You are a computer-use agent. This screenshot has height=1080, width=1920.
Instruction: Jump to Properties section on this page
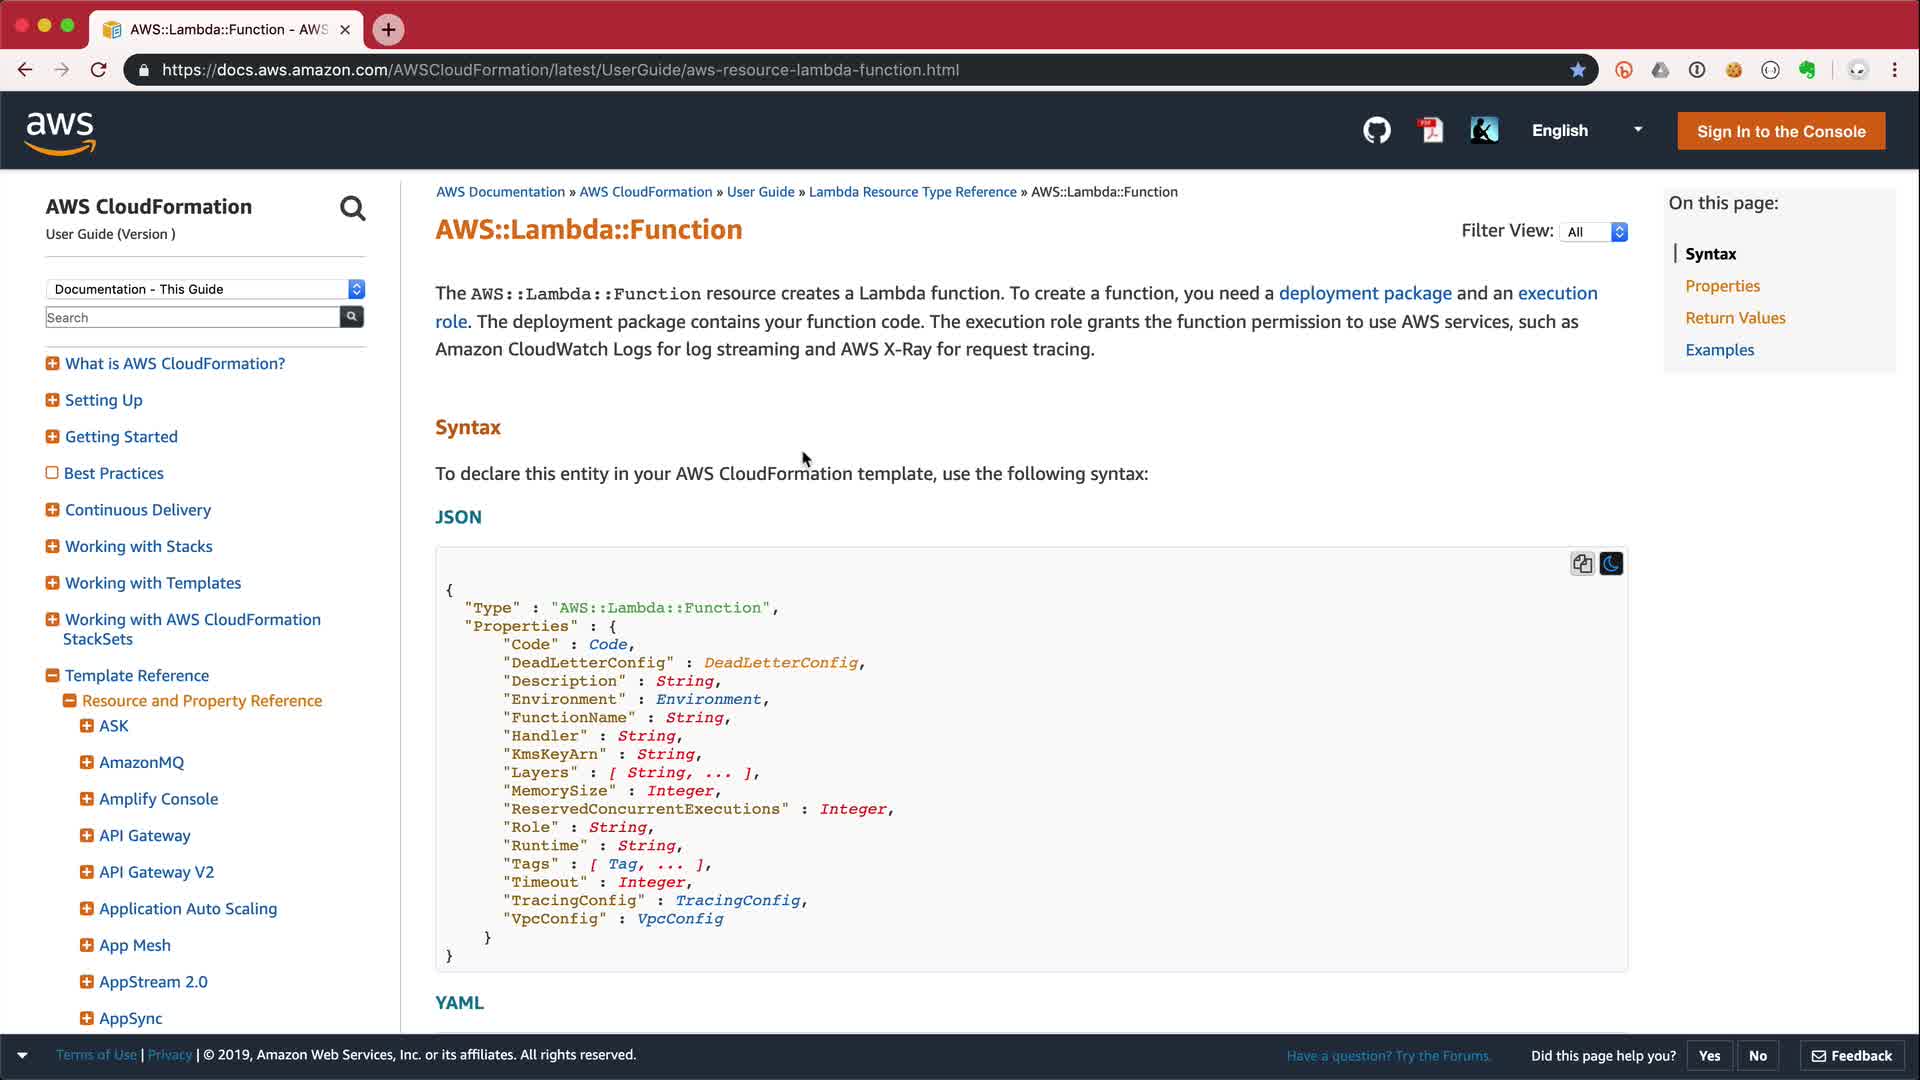point(1722,286)
